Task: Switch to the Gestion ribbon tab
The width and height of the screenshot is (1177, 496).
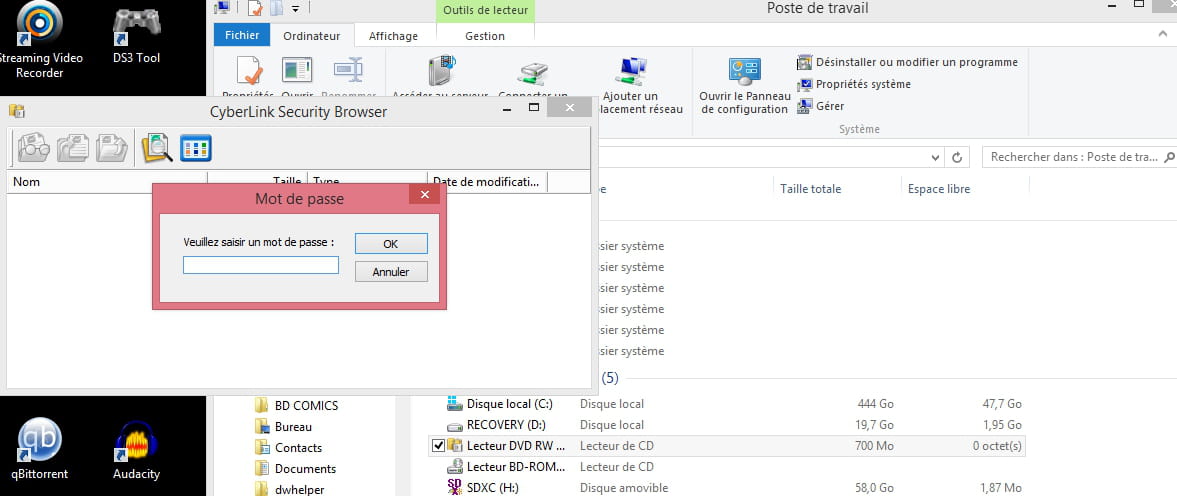Action: click(x=485, y=35)
